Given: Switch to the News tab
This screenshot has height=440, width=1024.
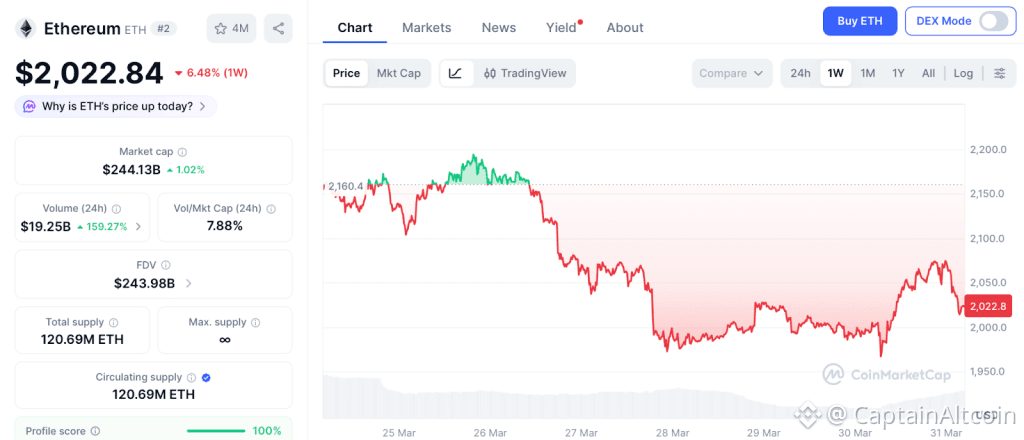Looking at the screenshot, I should tap(499, 27).
